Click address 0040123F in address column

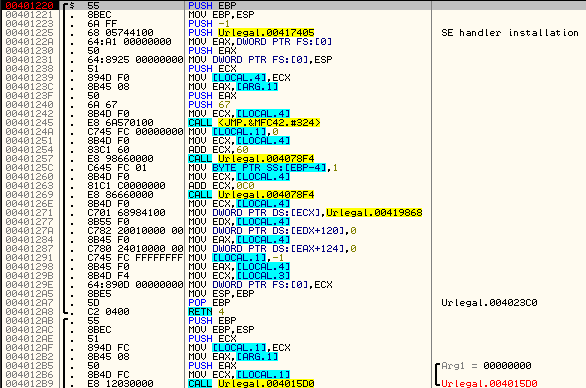(x=29, y=95)
